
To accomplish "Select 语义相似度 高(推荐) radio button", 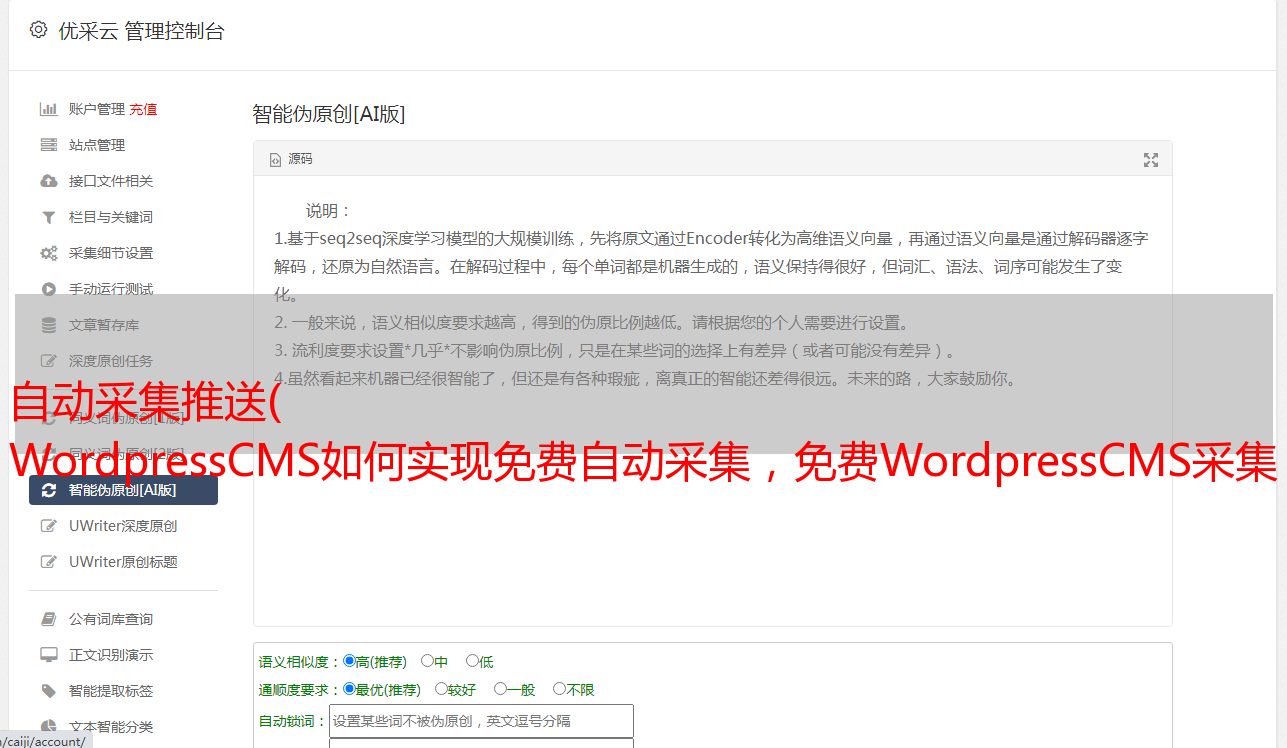I will pyautogui.click(x=349, y=661).
